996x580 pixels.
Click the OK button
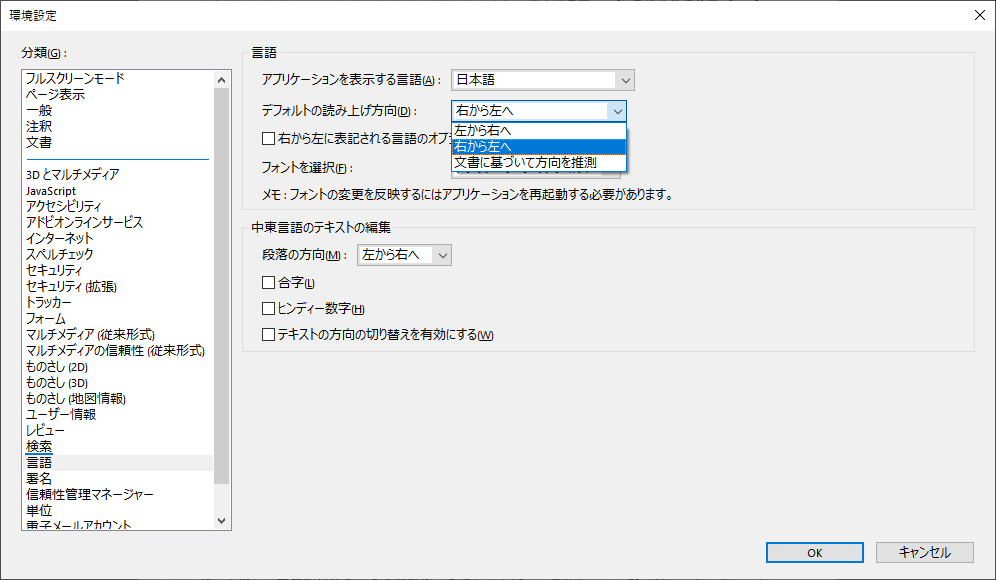click(x=814, y=553)
